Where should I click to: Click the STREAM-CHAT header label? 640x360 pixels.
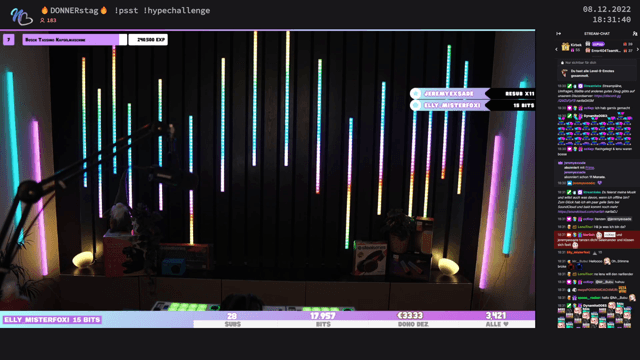(597, 33)
